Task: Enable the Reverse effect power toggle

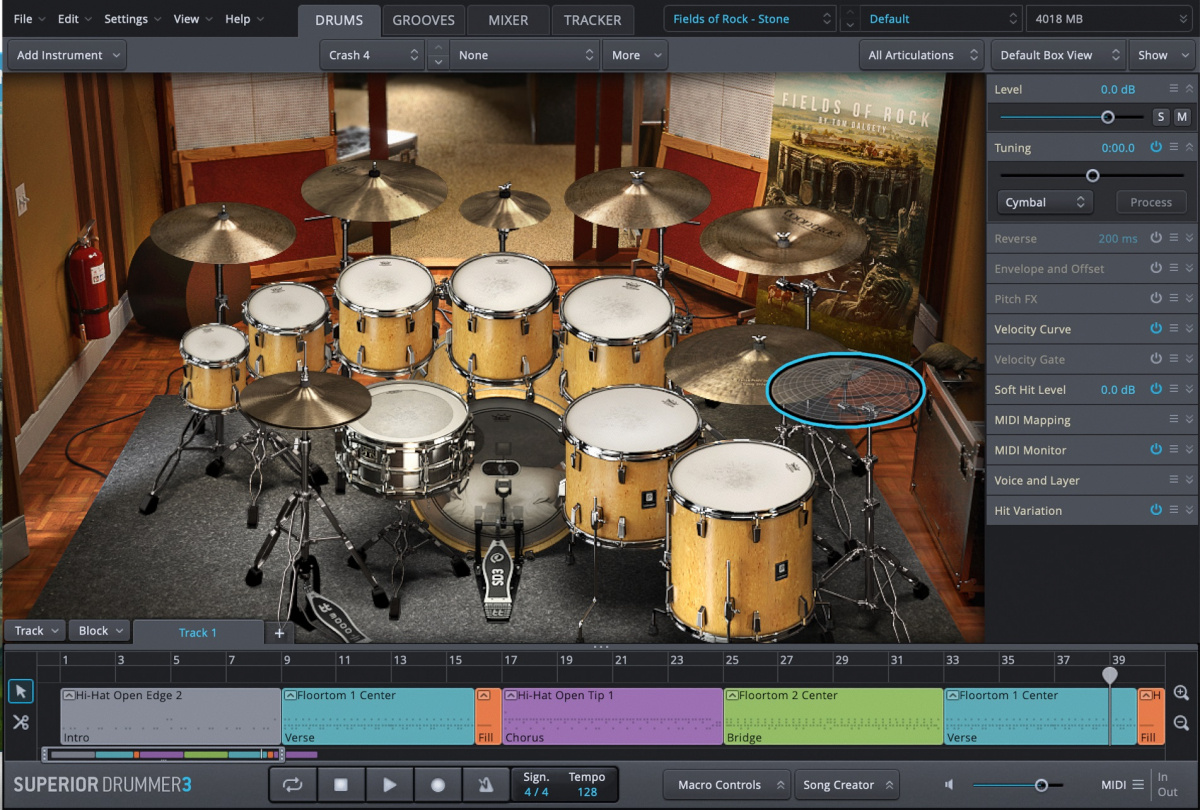Action: tap(1156, 237)
